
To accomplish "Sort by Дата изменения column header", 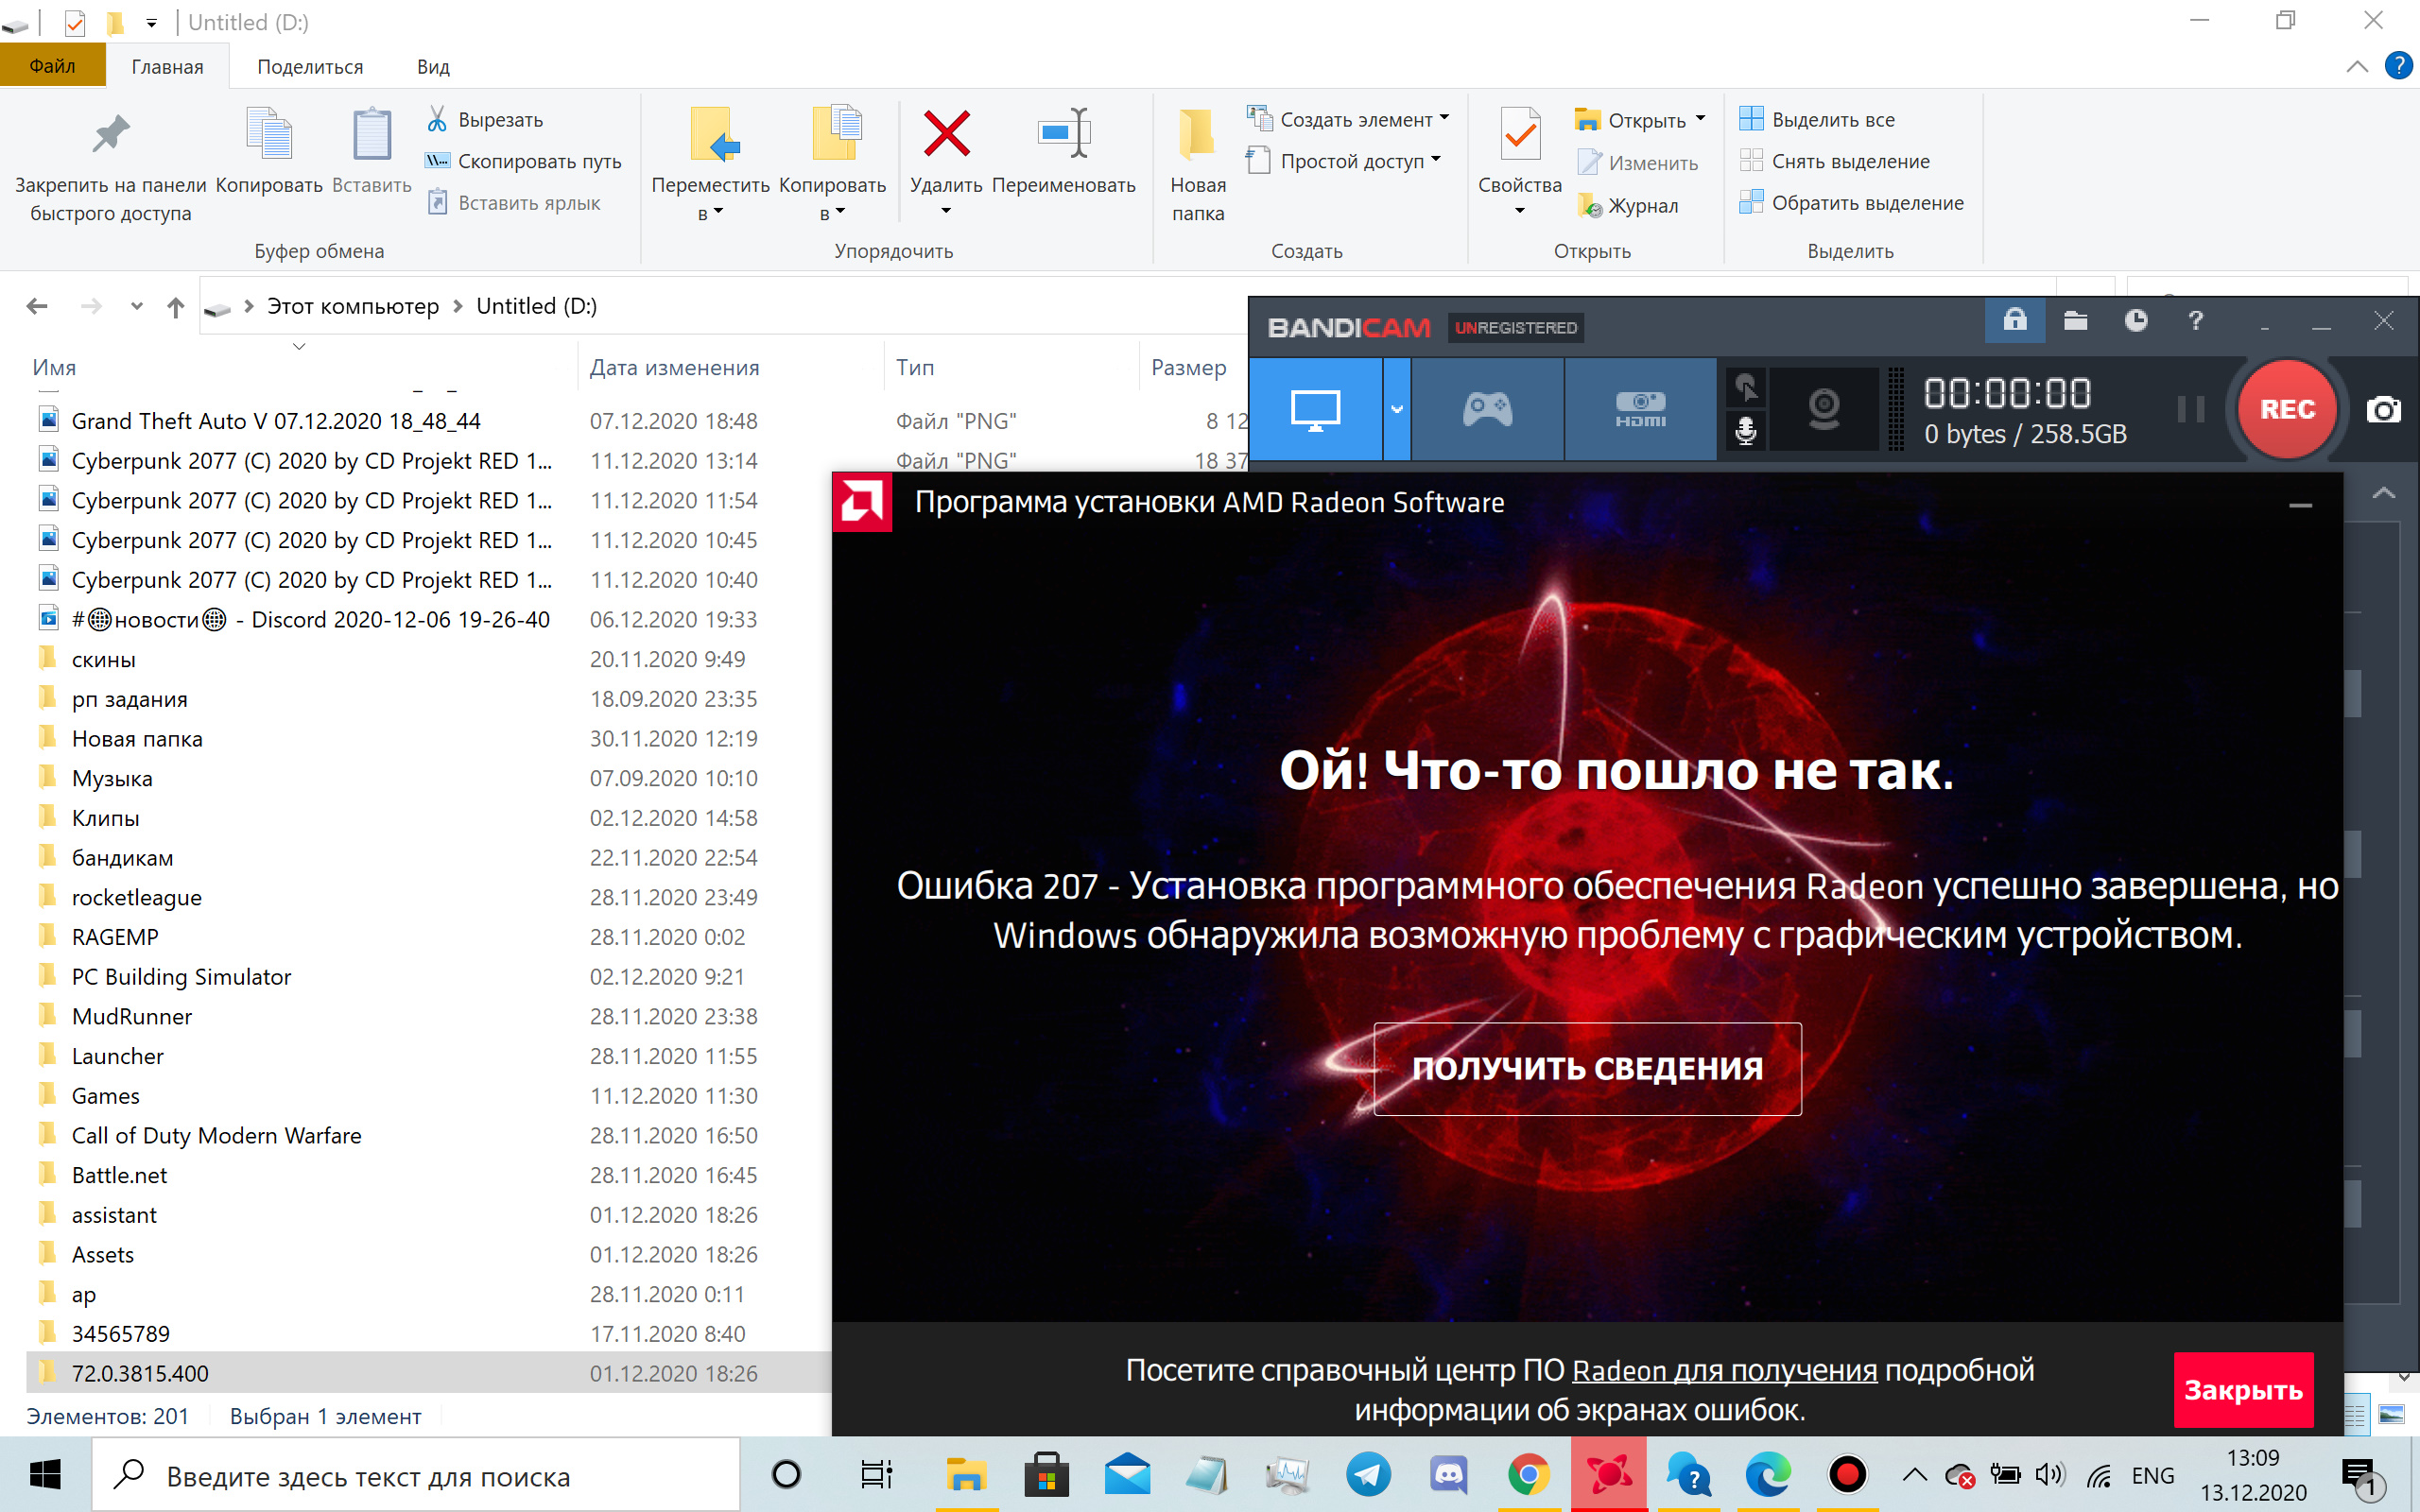I will point(674,367).
